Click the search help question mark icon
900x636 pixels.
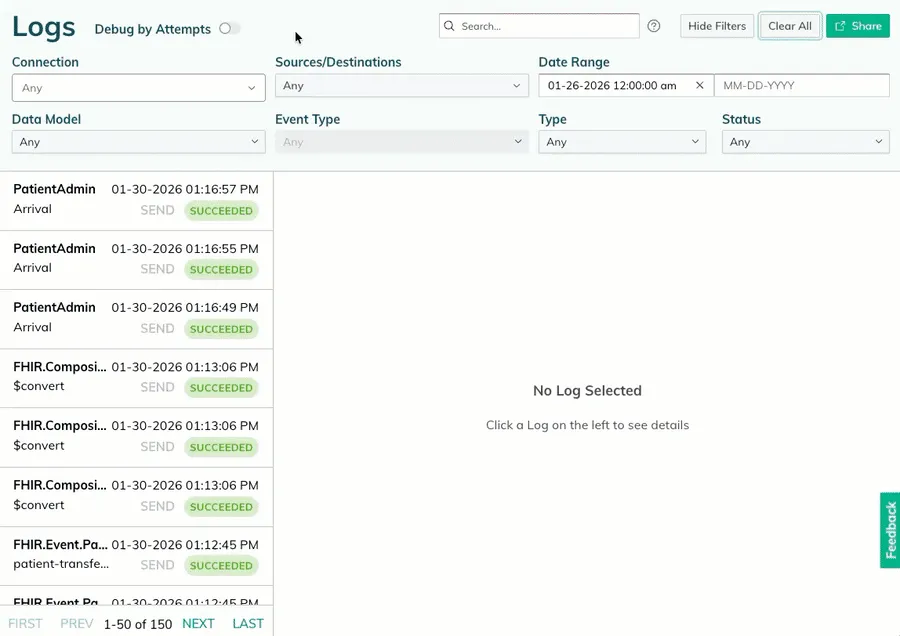pyautogui.click(x=653, y=26)
